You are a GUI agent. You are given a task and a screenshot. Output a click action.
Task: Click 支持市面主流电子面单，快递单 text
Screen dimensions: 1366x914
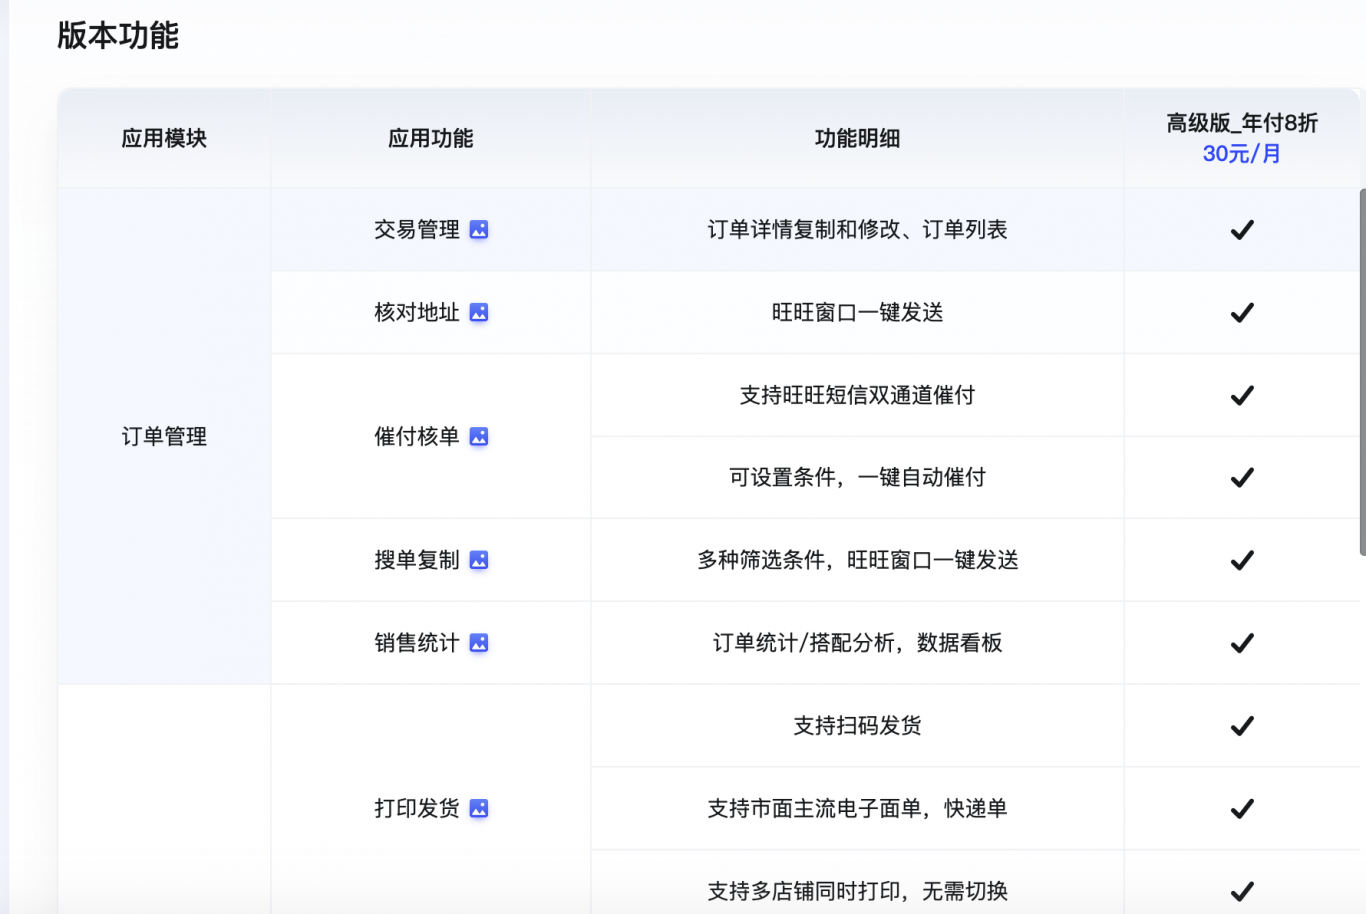pyautogui.click(x=857, y=808)
